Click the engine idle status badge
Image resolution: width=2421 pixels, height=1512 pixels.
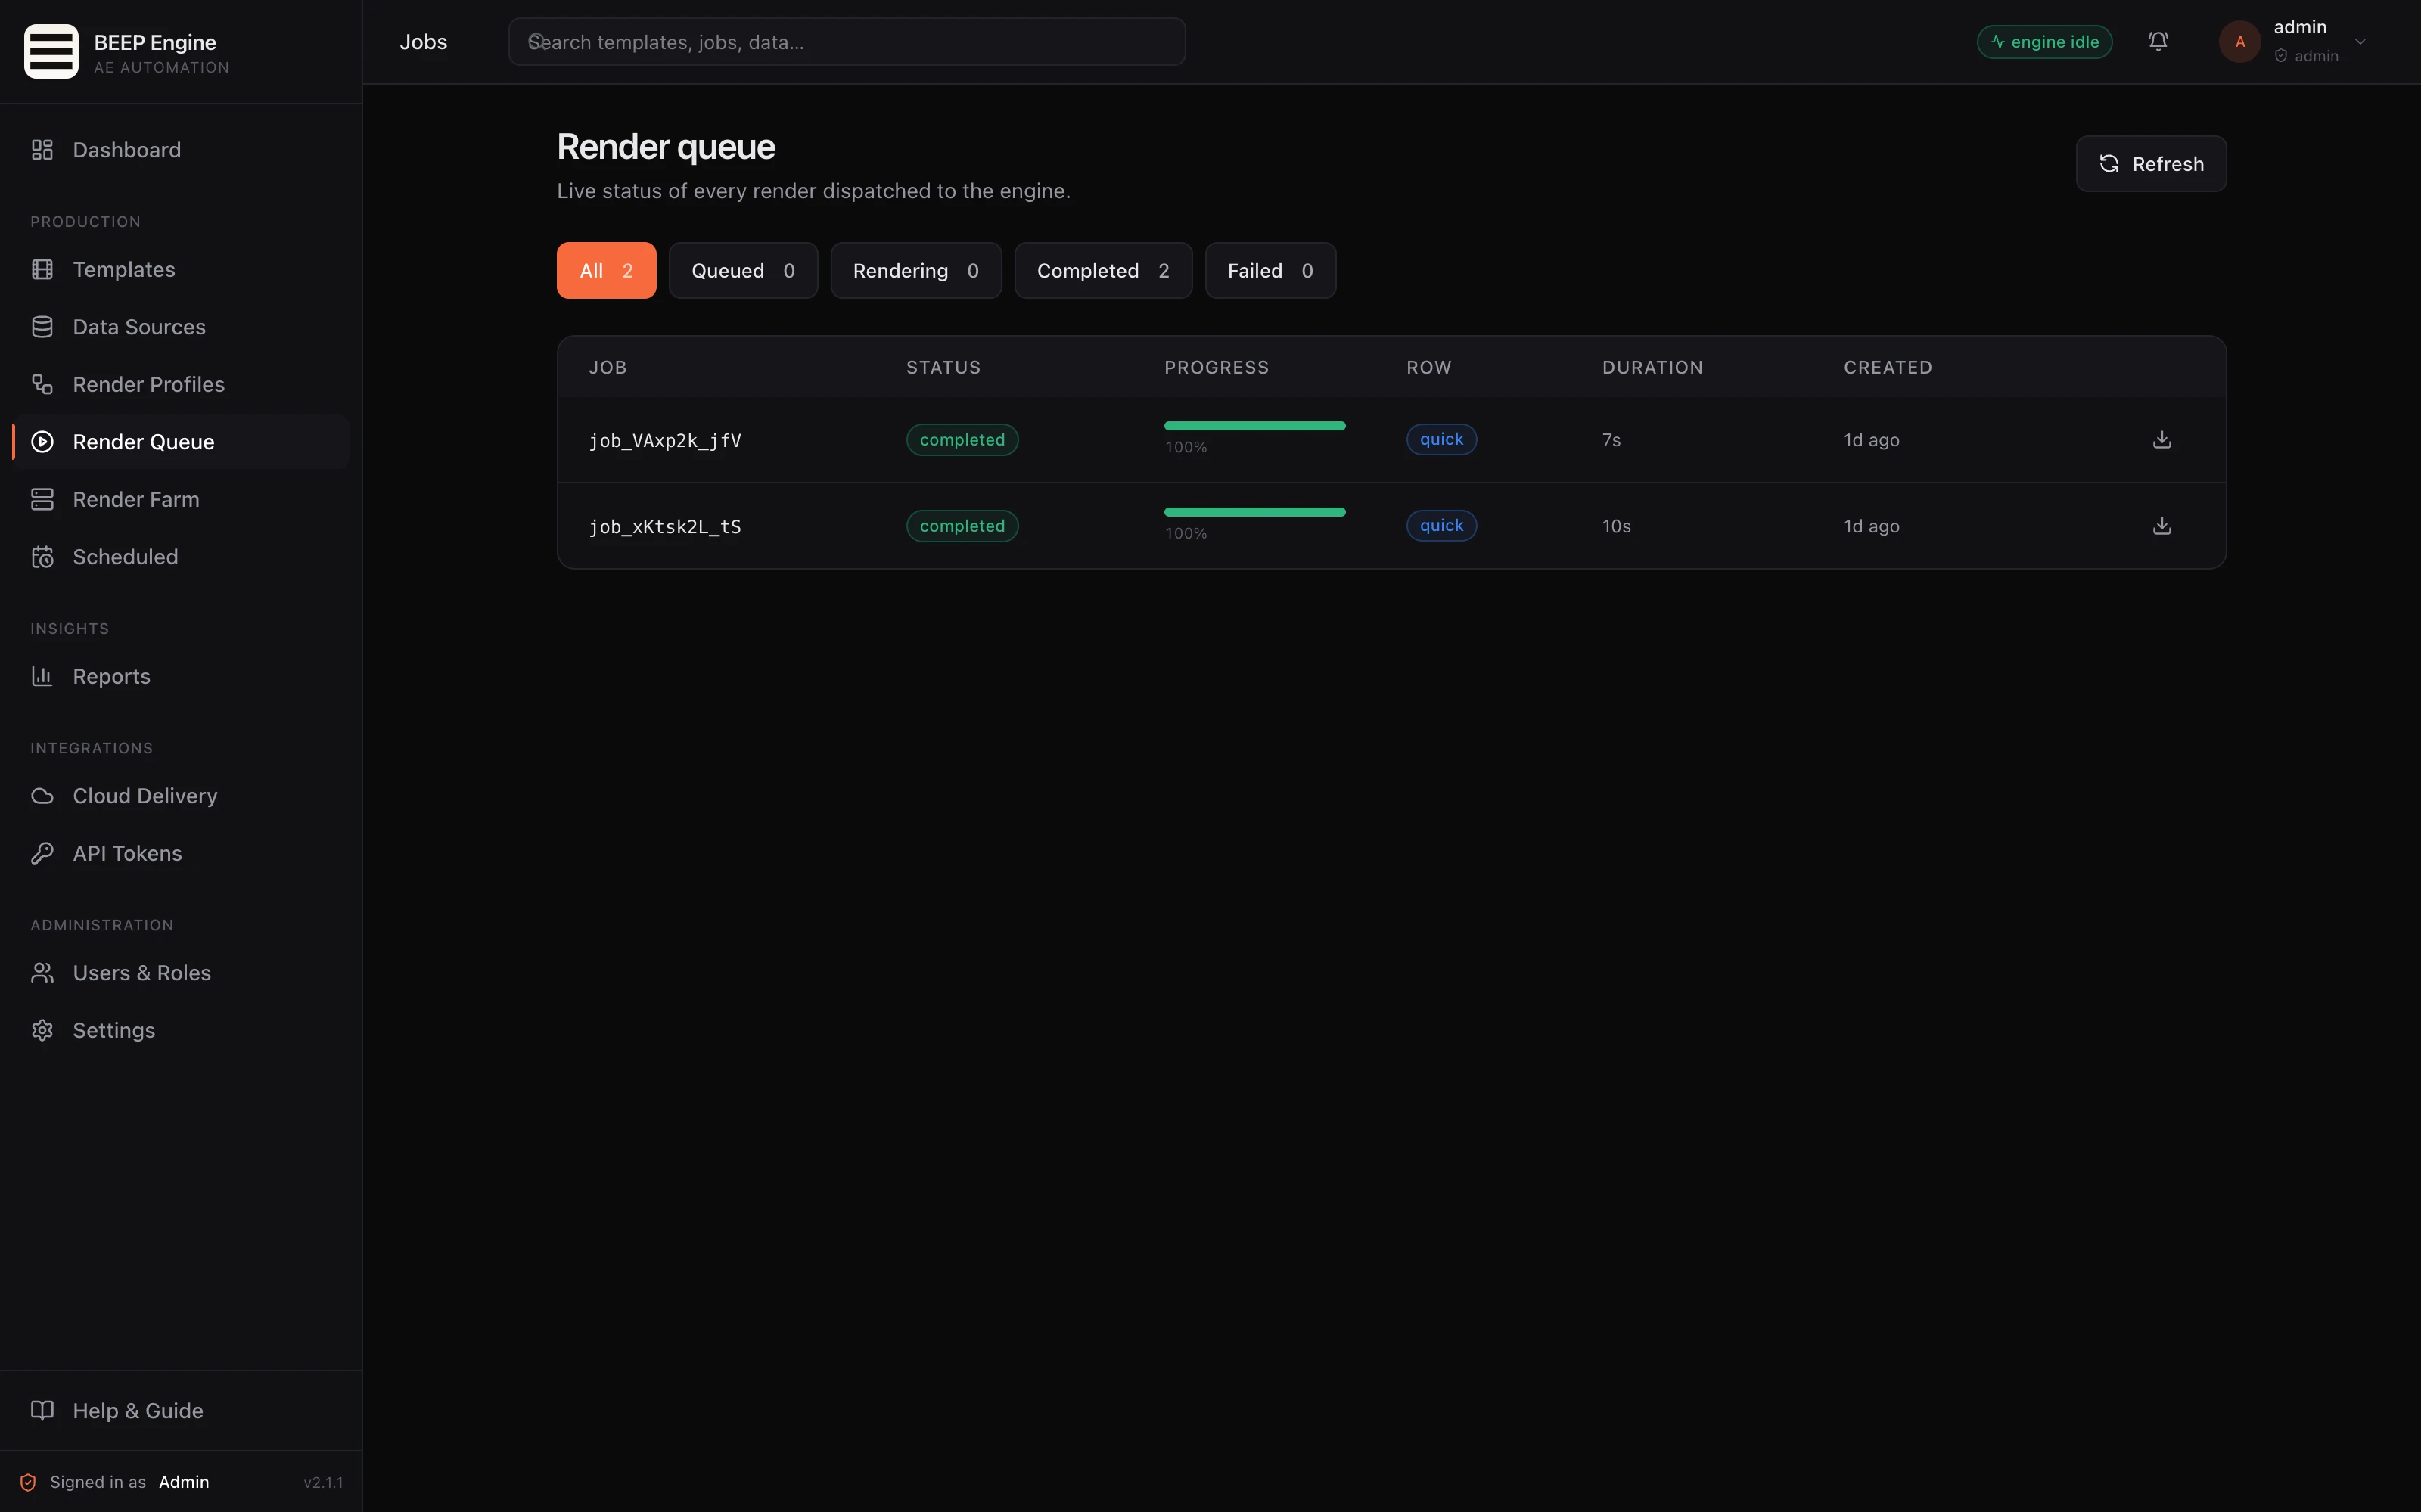point(2044,42)
